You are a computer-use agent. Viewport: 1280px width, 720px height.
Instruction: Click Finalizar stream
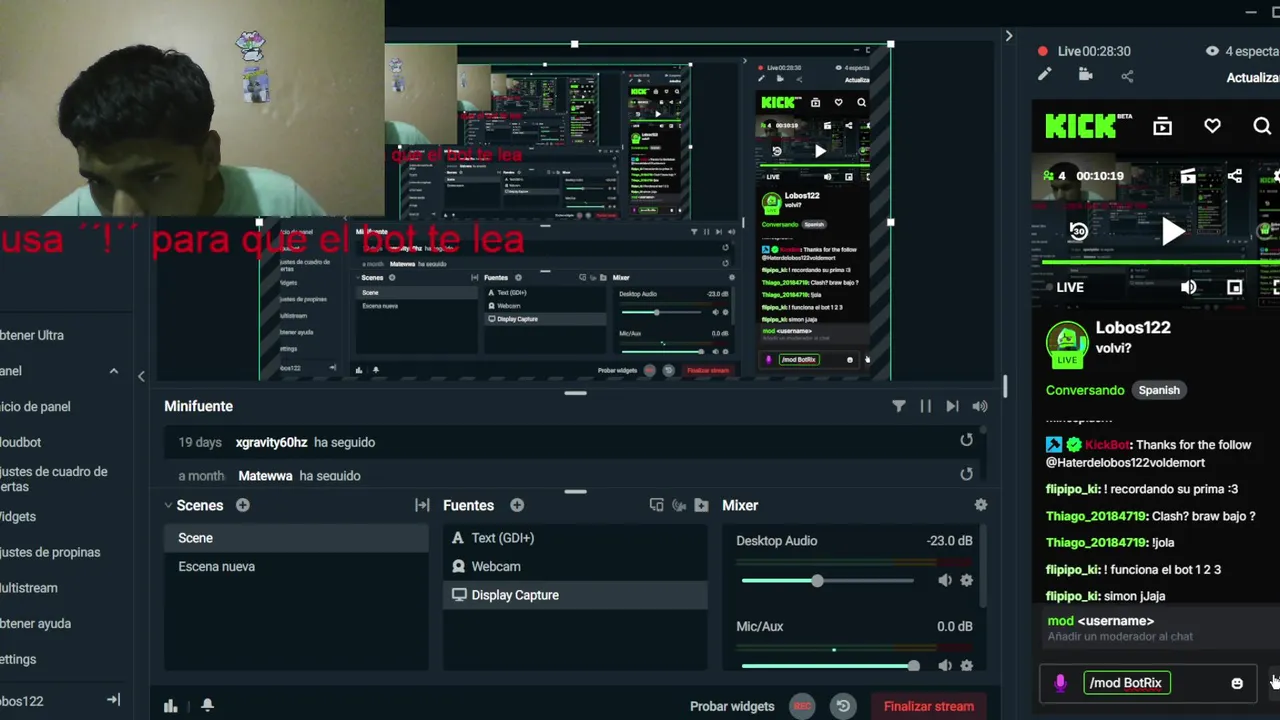click(929, 706)
